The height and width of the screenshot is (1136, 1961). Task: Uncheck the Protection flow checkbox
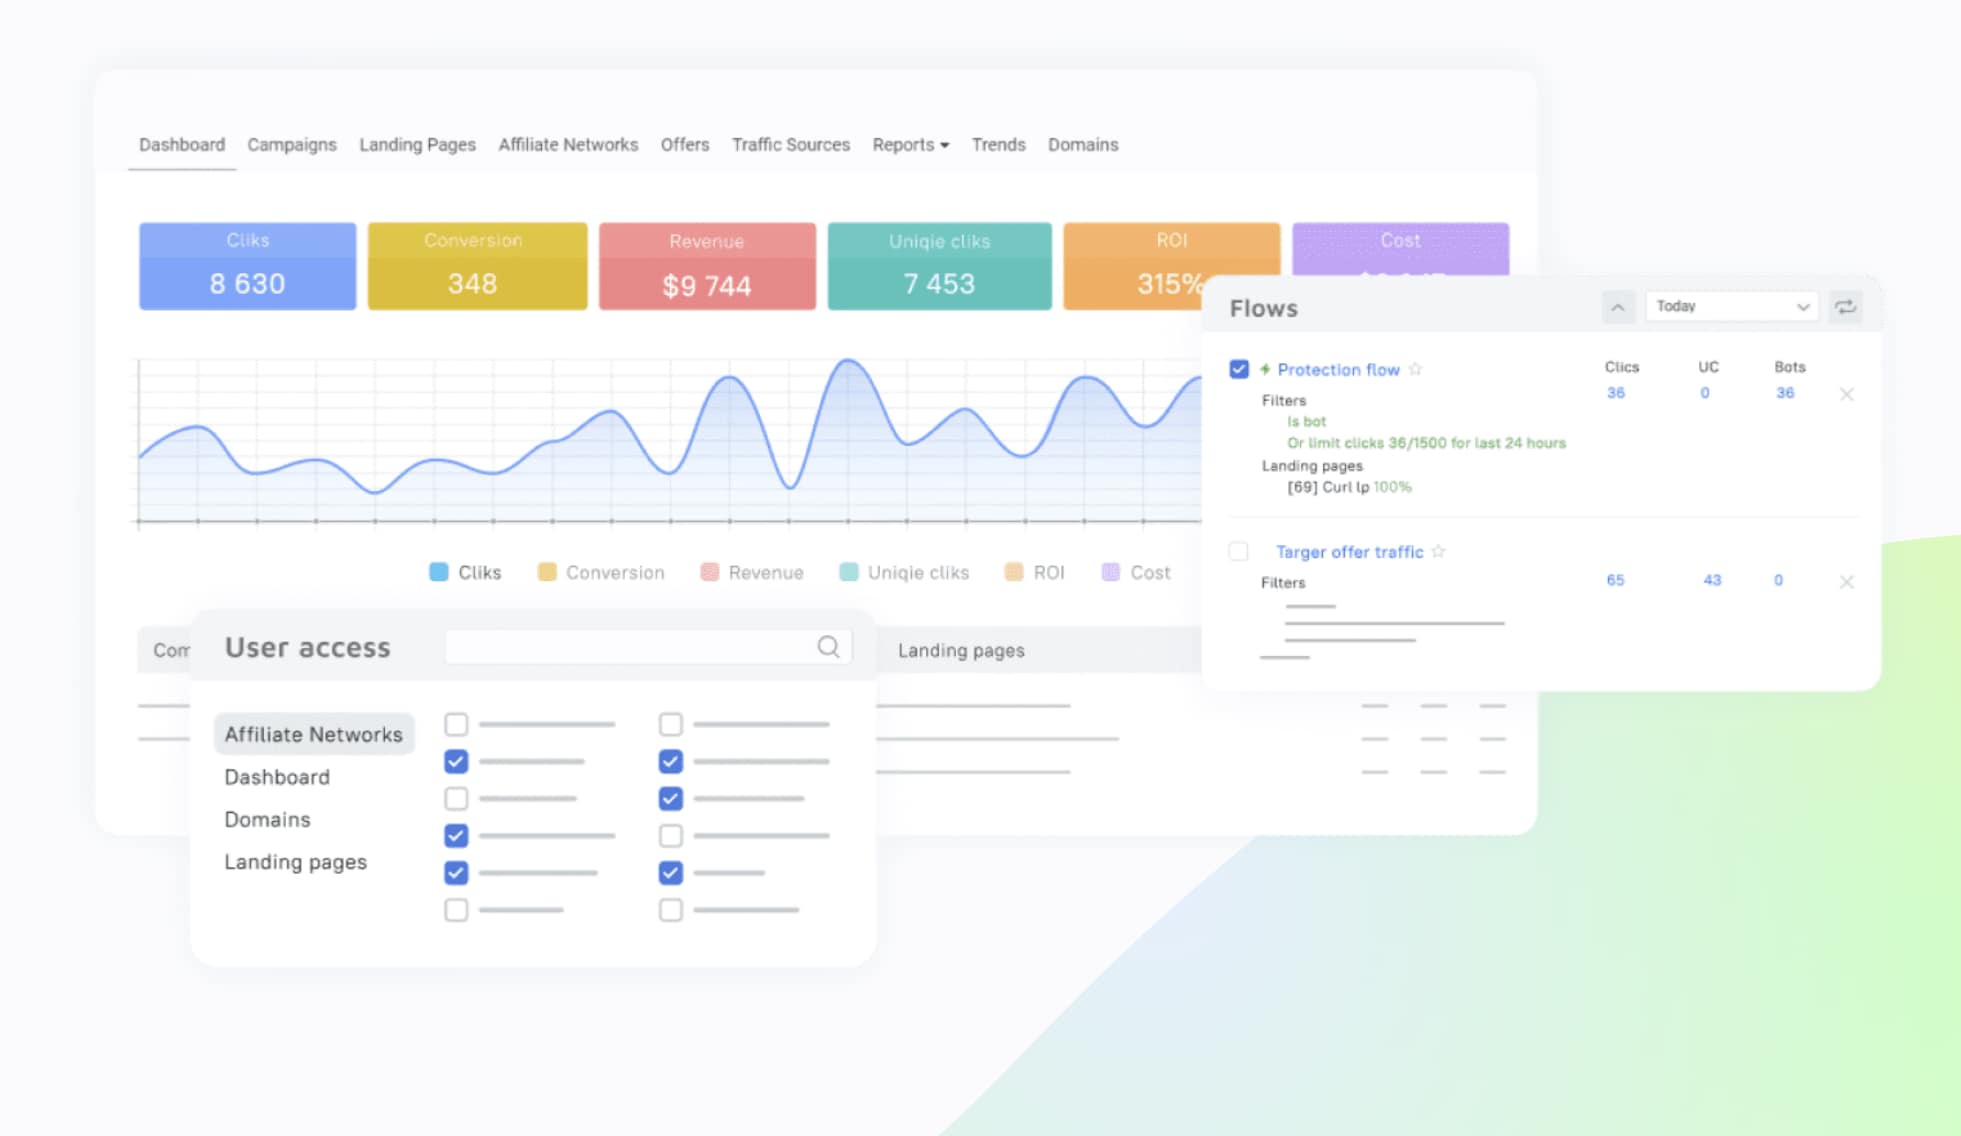[1238, 369]
